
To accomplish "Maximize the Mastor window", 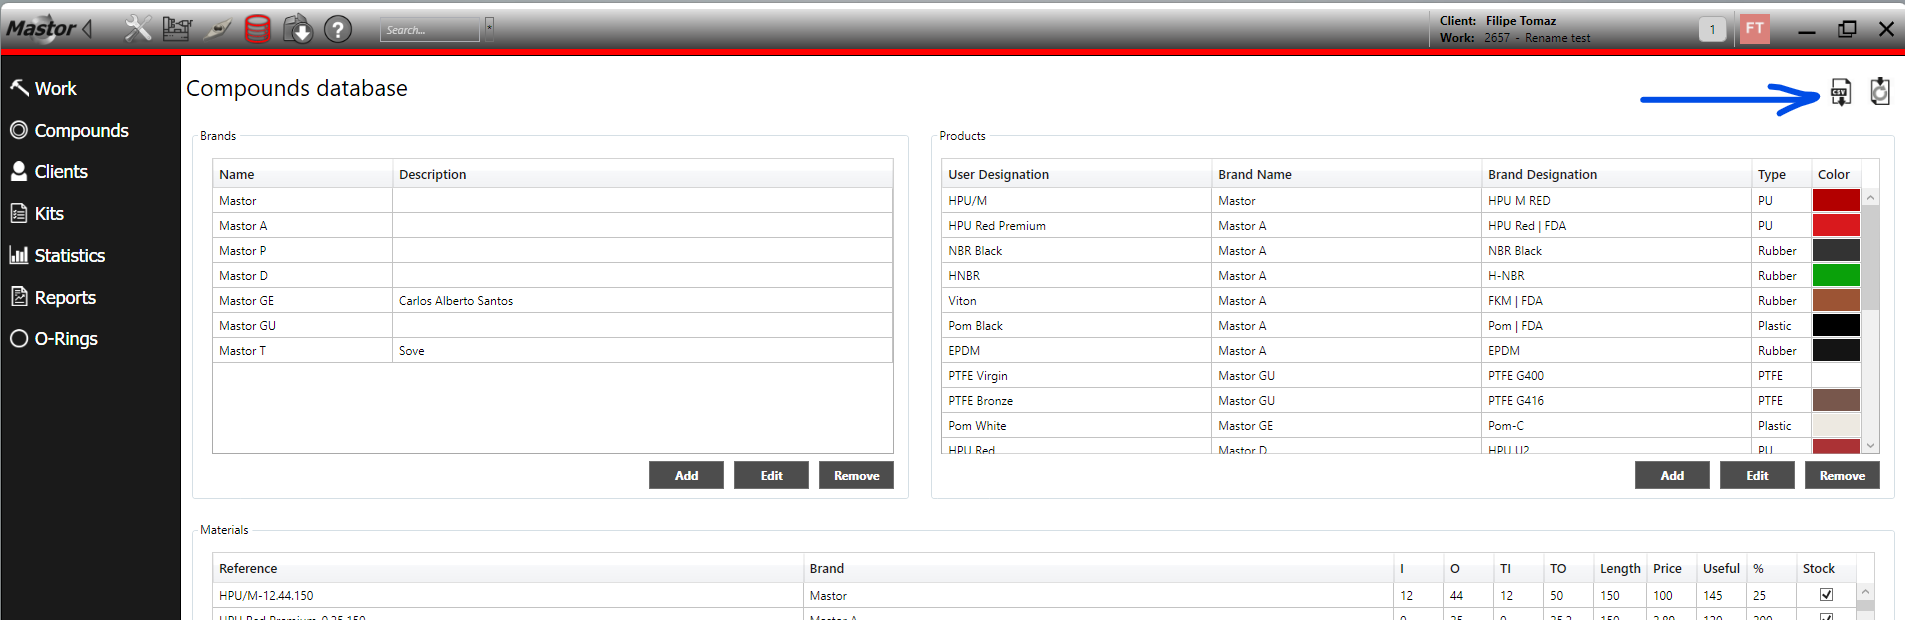I will (1847, 29).
